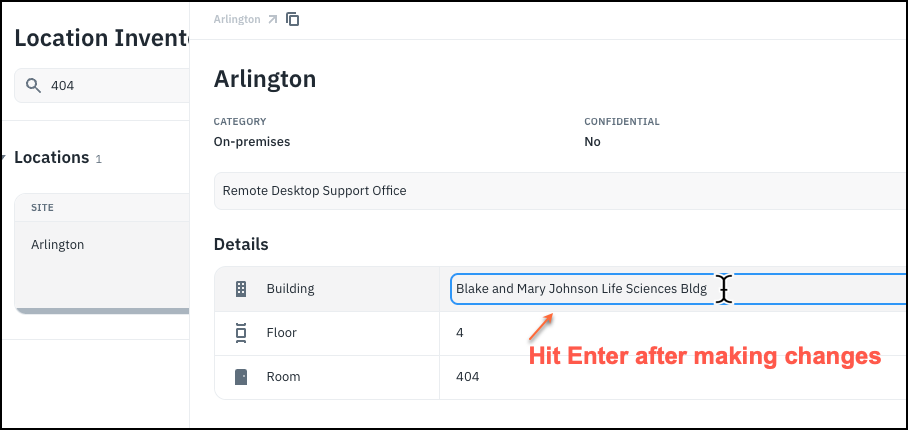
Task: Click the Room value 404
Action: pos(467,377)
